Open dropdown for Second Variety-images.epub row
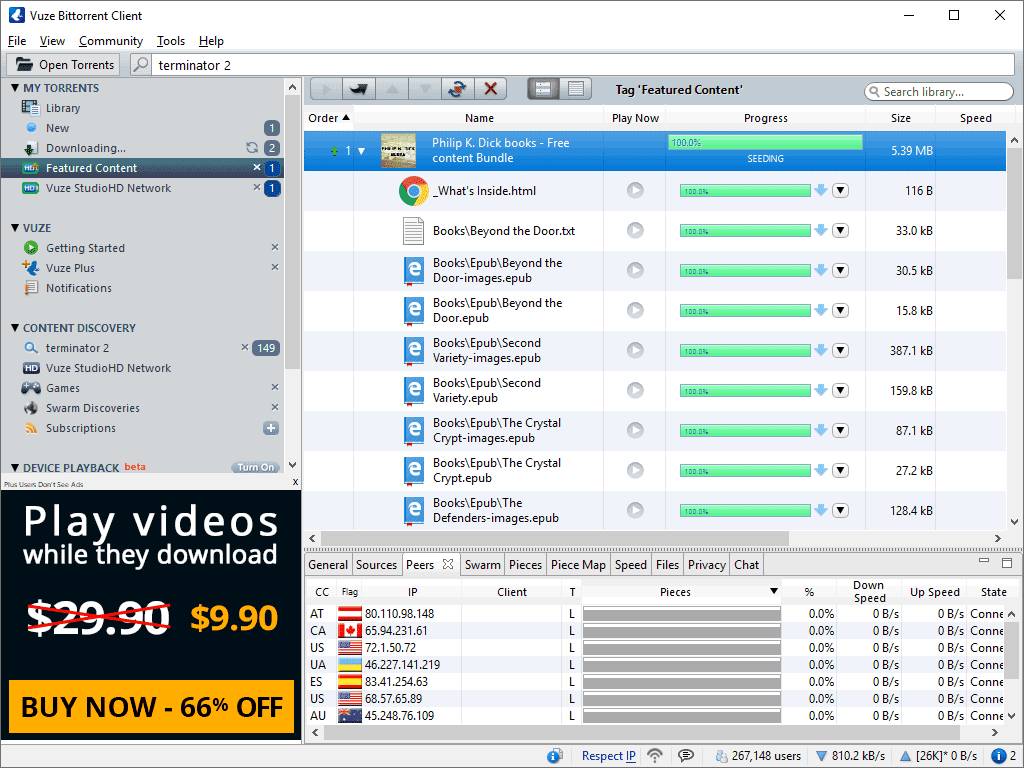The width and height of the screenshot is (1024, 768). pos(840,351)
